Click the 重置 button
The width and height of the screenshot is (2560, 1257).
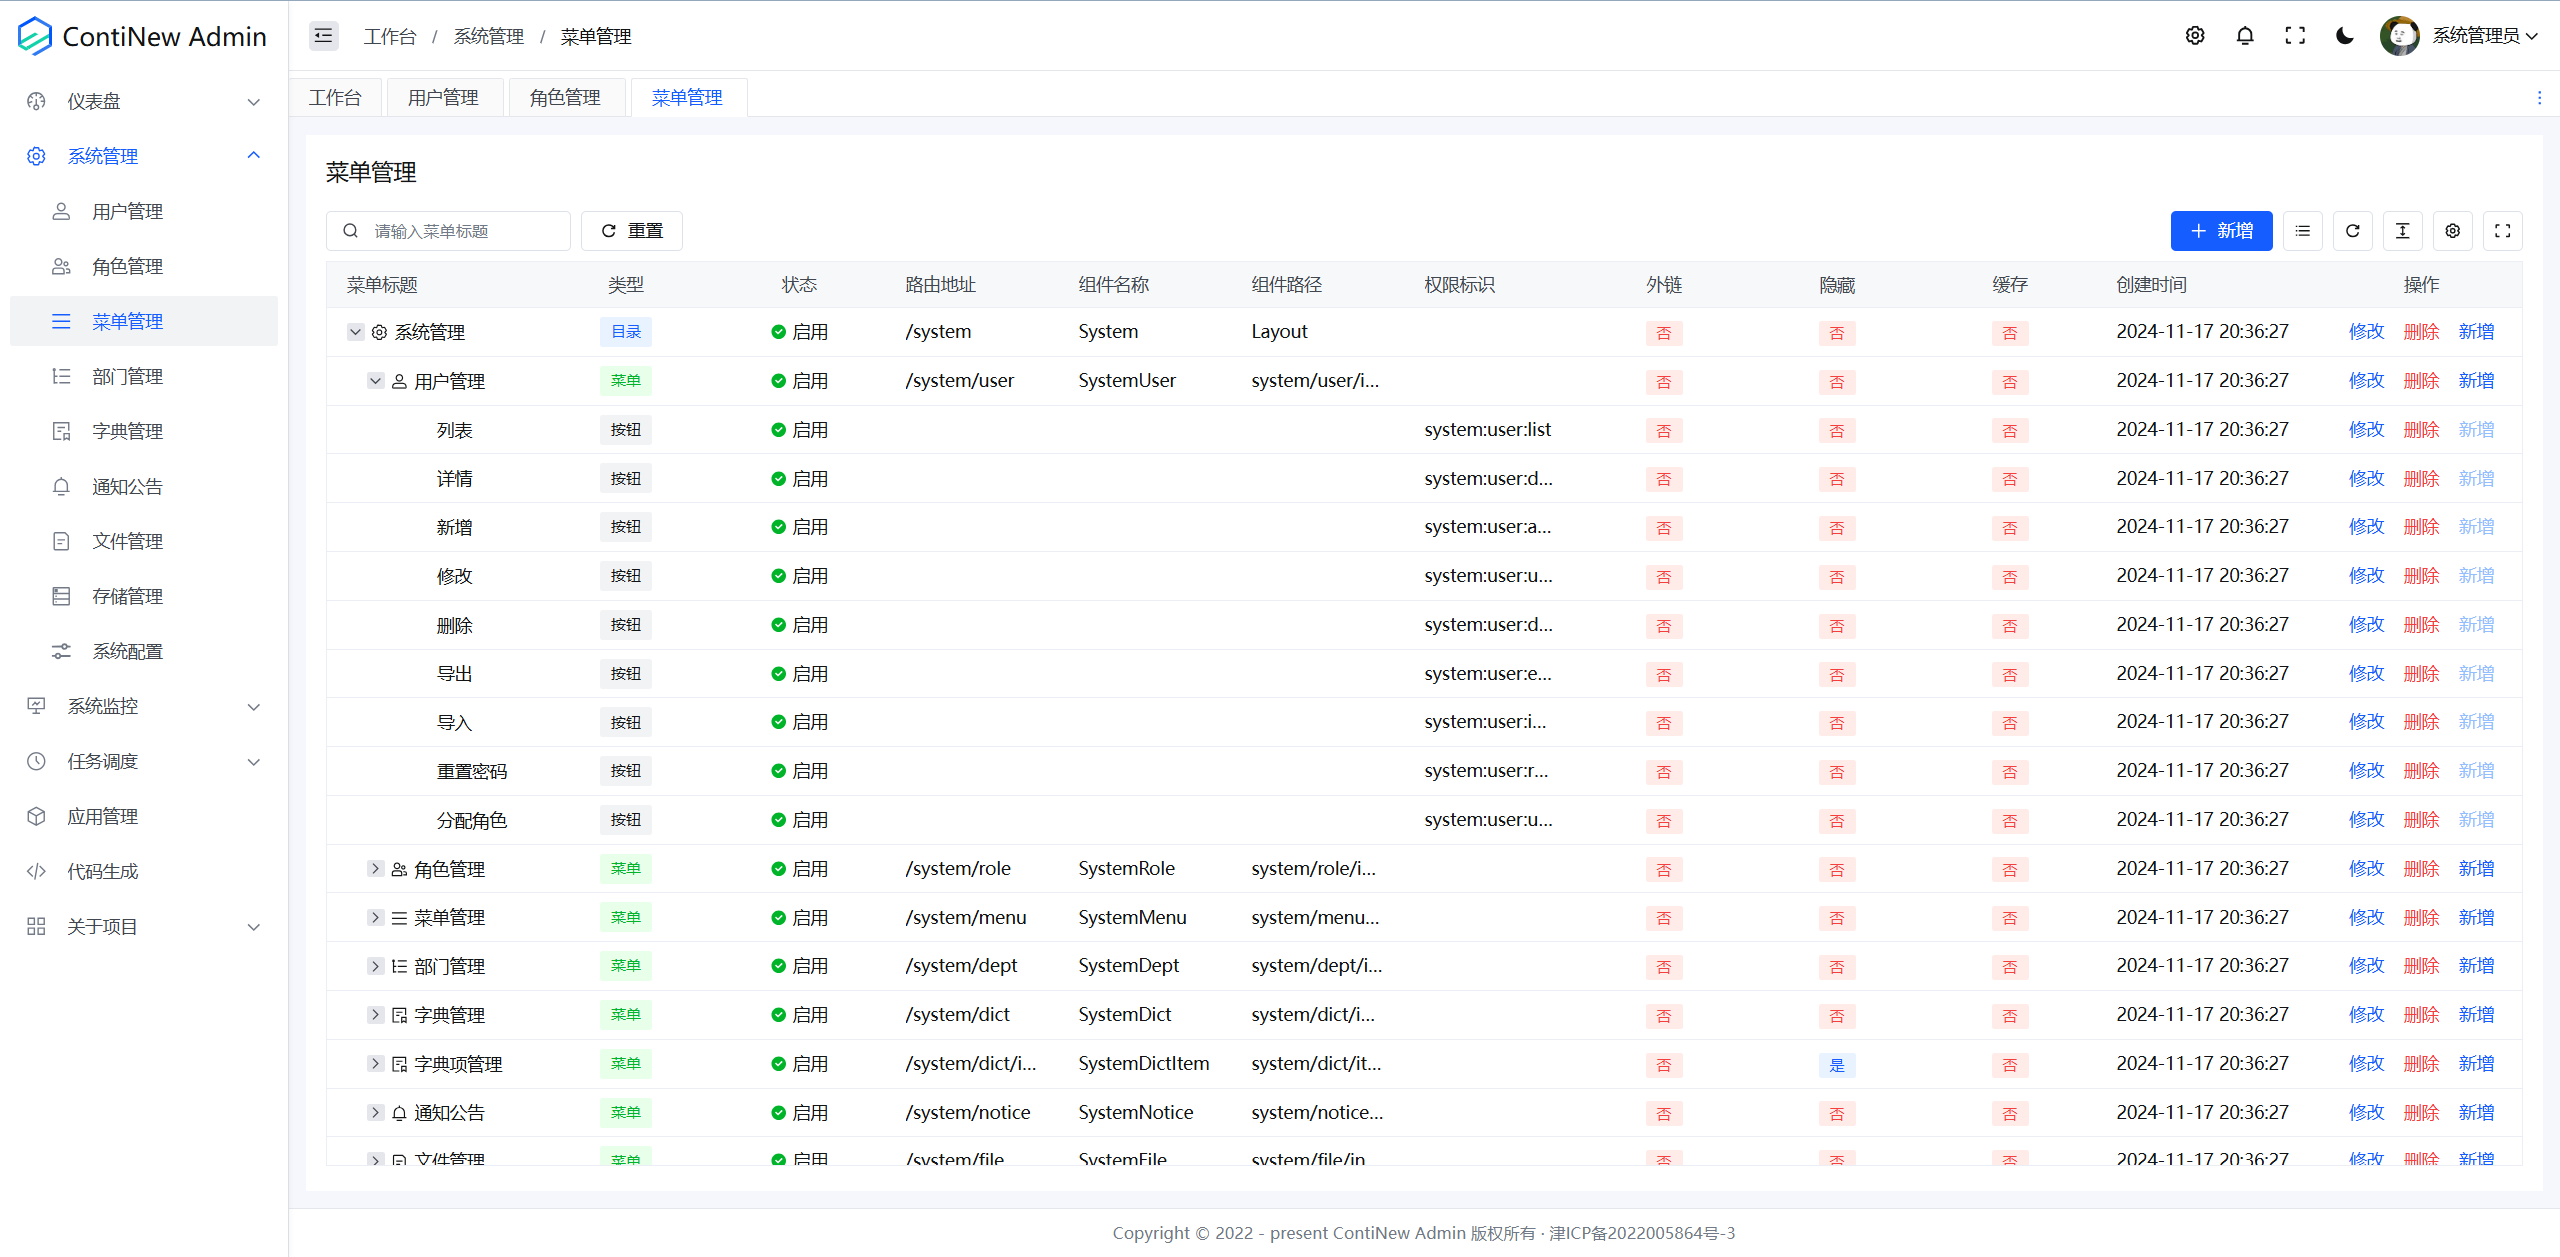pos(632,231)
